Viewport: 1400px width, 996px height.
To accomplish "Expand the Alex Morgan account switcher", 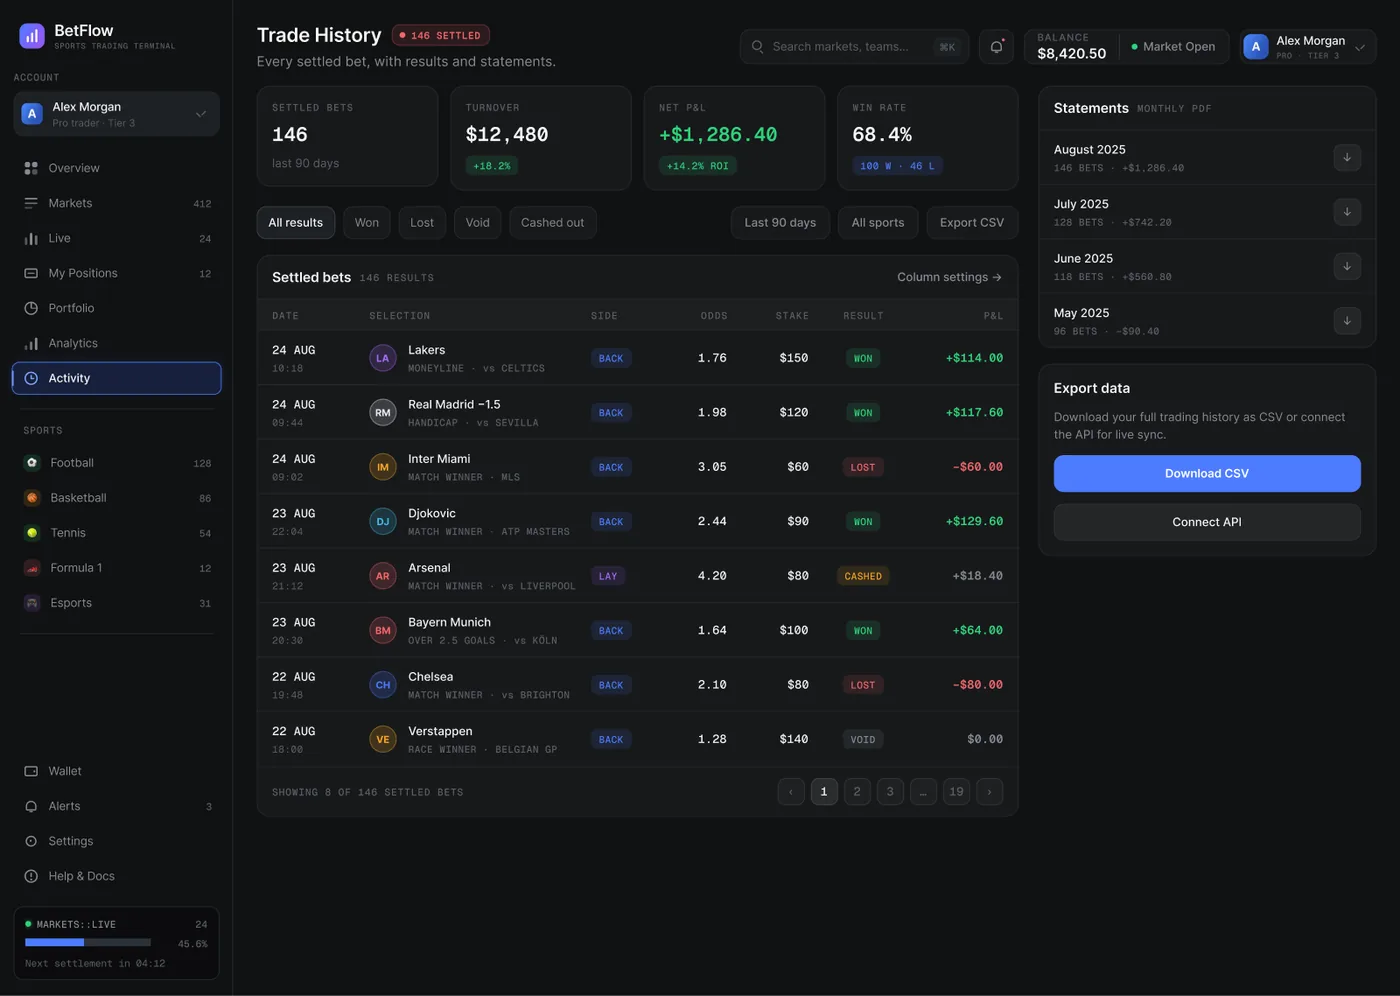I will click(117, 114).
